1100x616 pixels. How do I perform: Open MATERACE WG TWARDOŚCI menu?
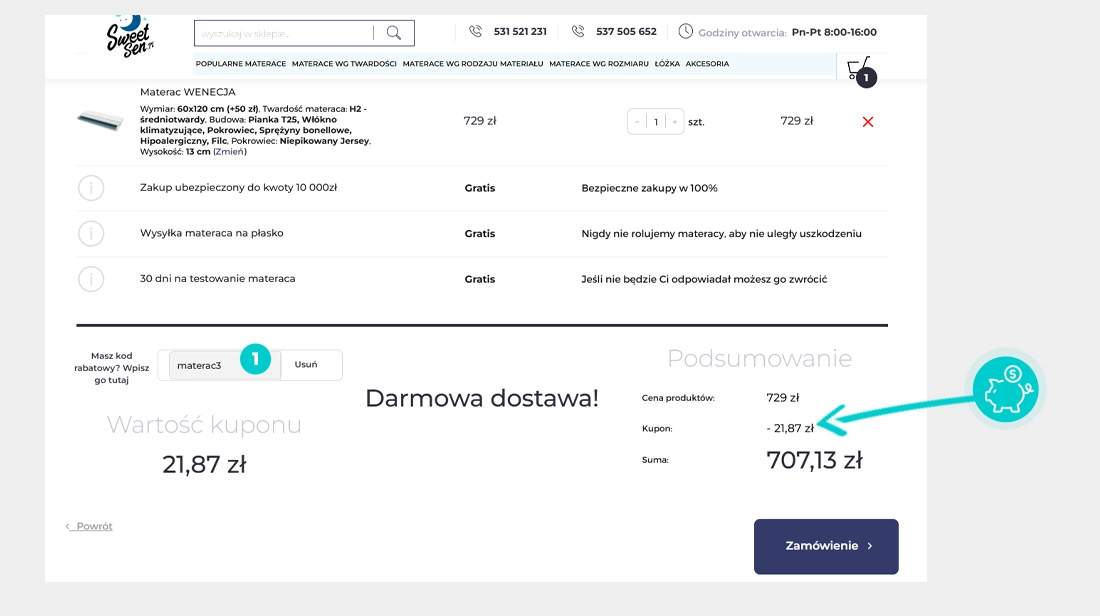pyautogui.click(x=344, y=64)
